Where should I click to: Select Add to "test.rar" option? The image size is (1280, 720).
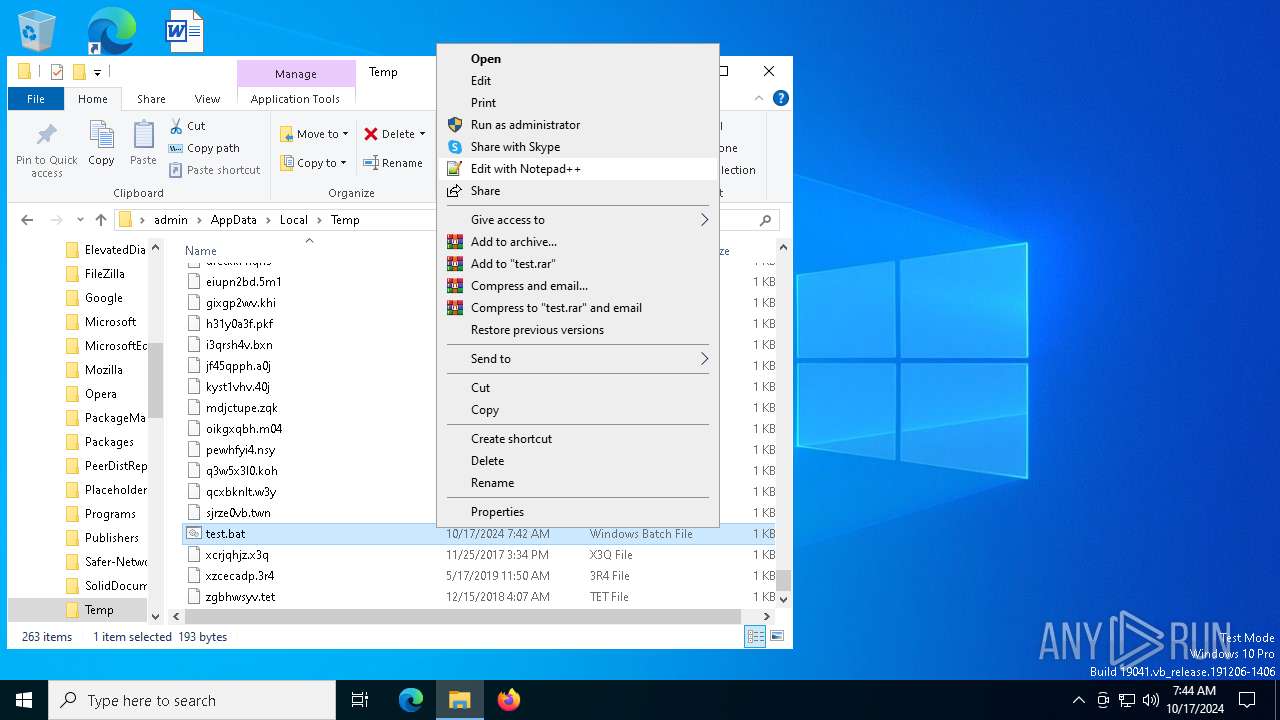click(578, 264)
